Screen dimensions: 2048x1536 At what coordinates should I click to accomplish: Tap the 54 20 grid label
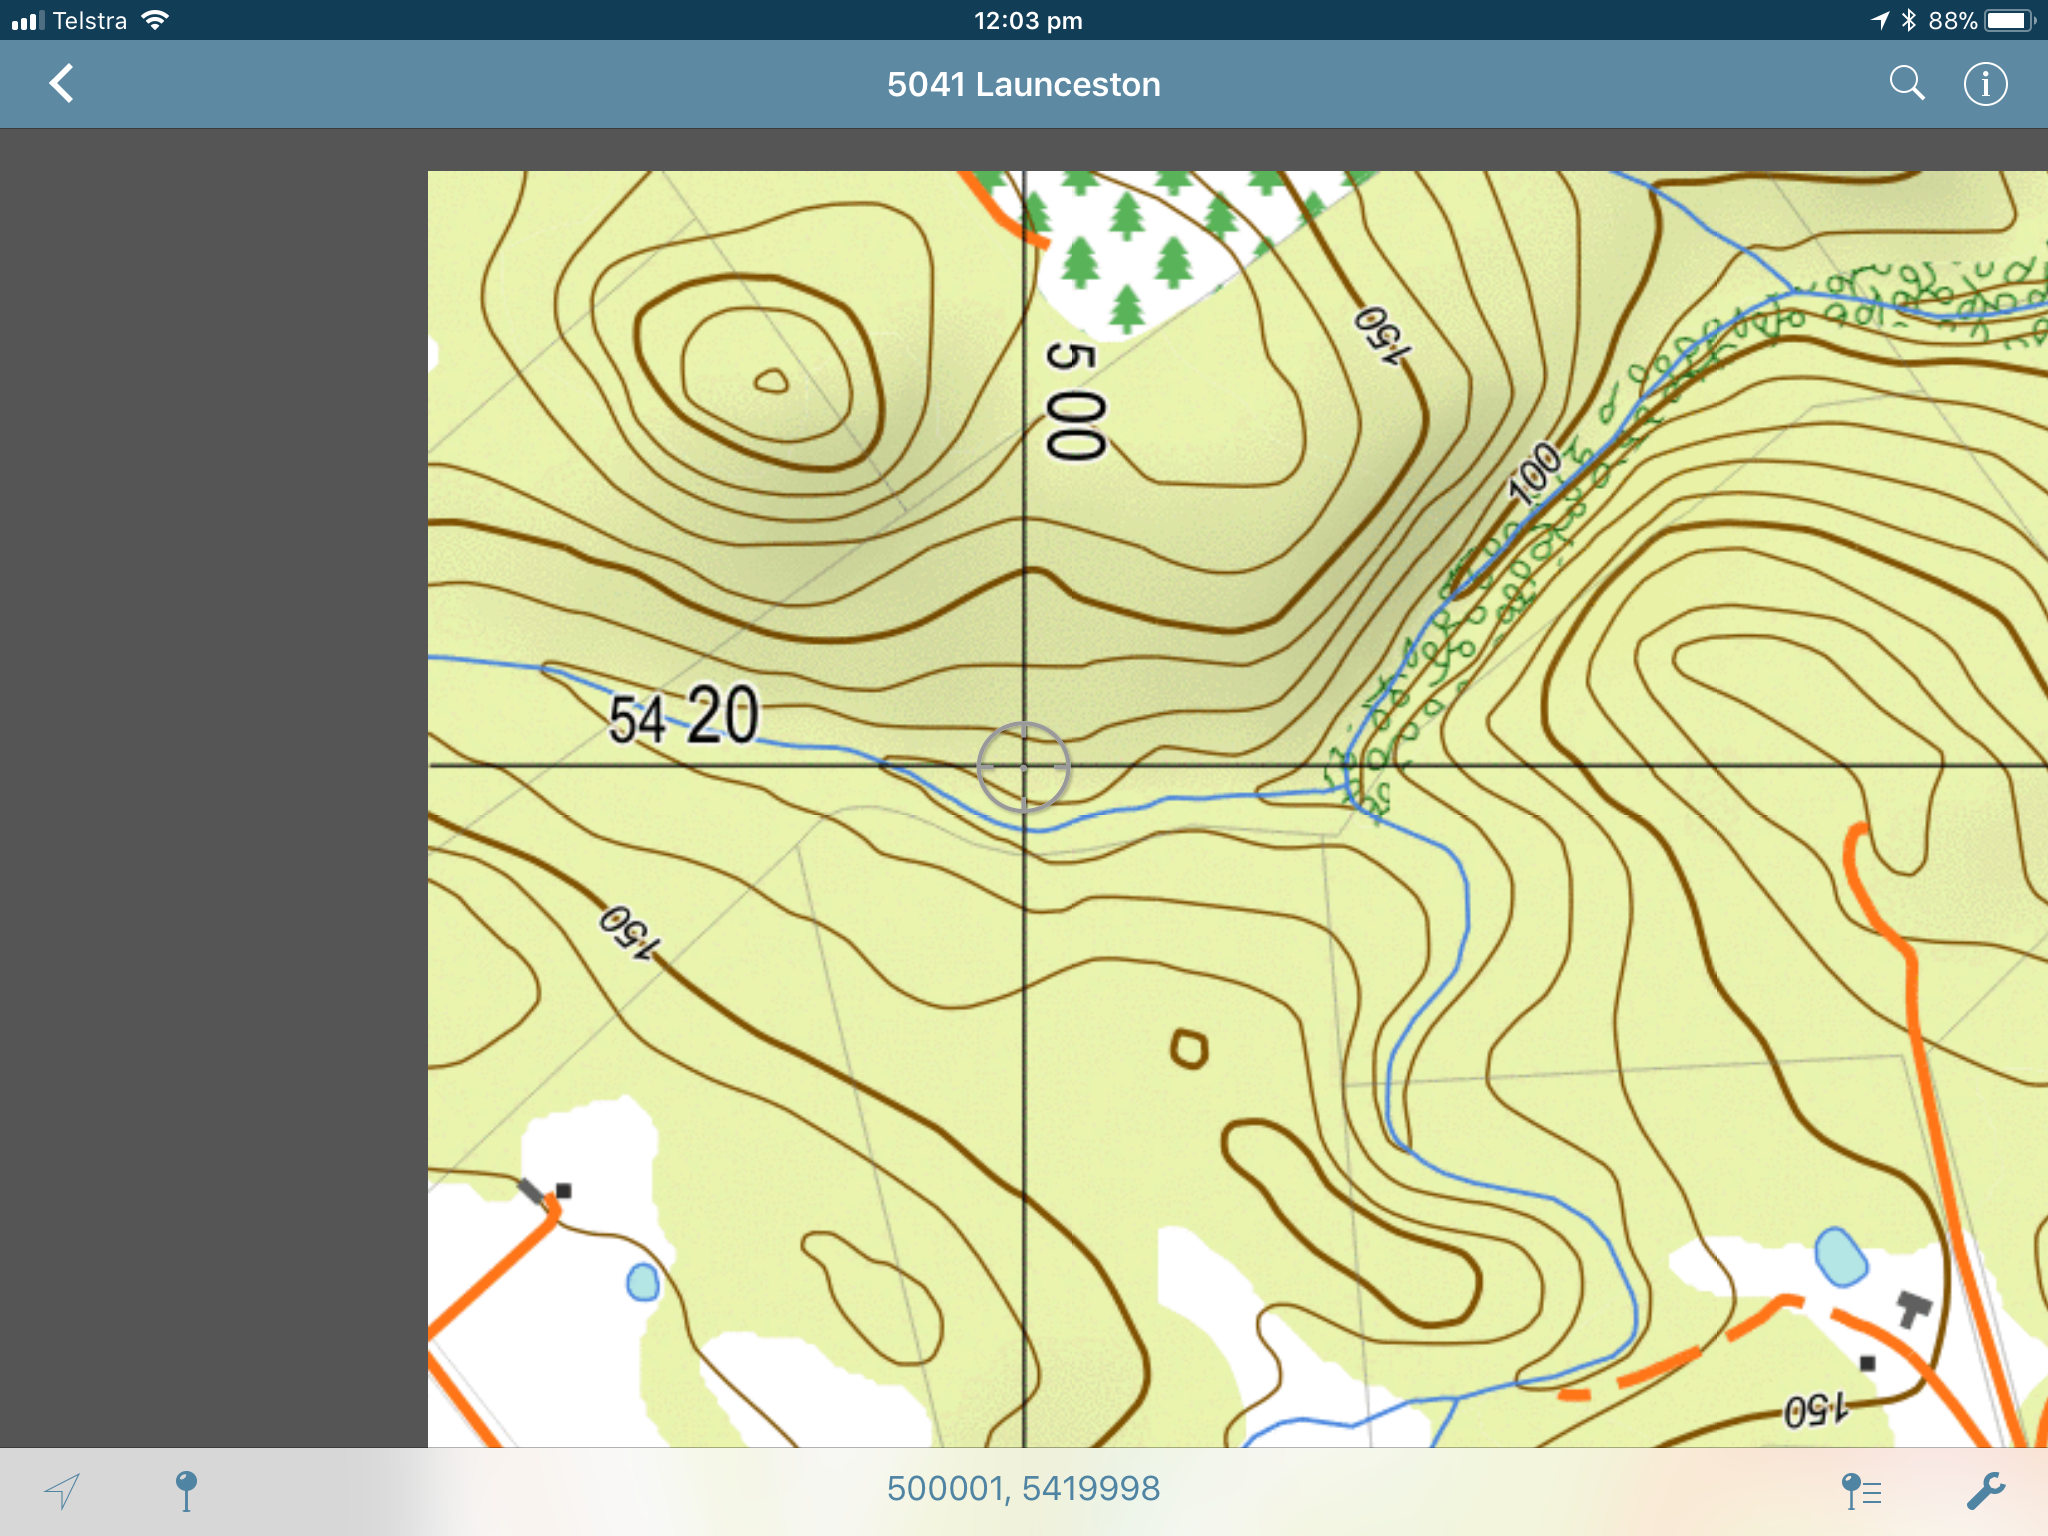(684, 715)
